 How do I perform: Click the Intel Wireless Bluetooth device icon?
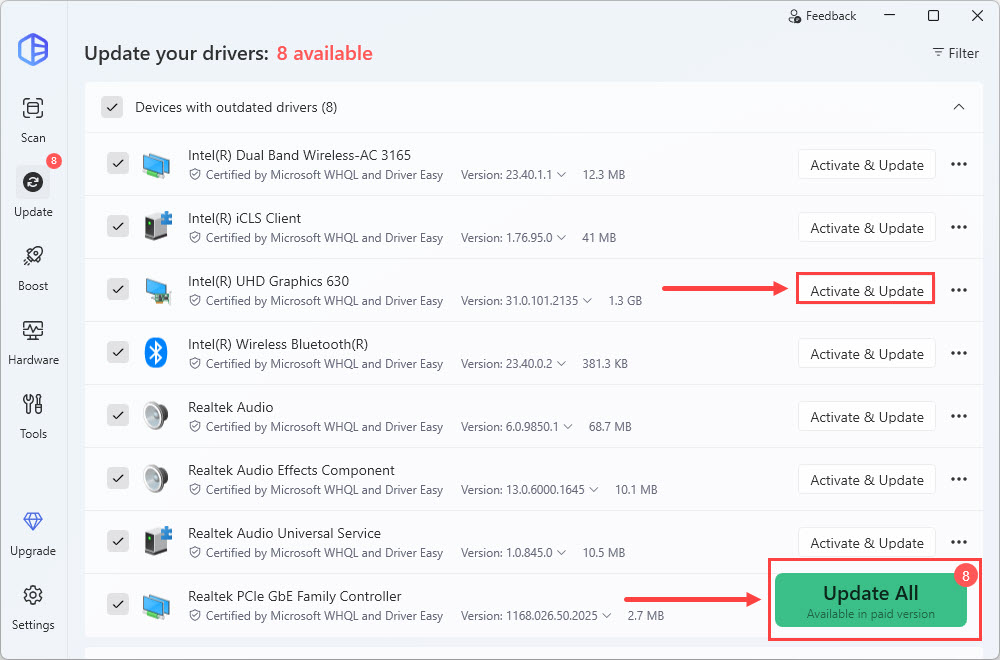[x=155, y=353]
